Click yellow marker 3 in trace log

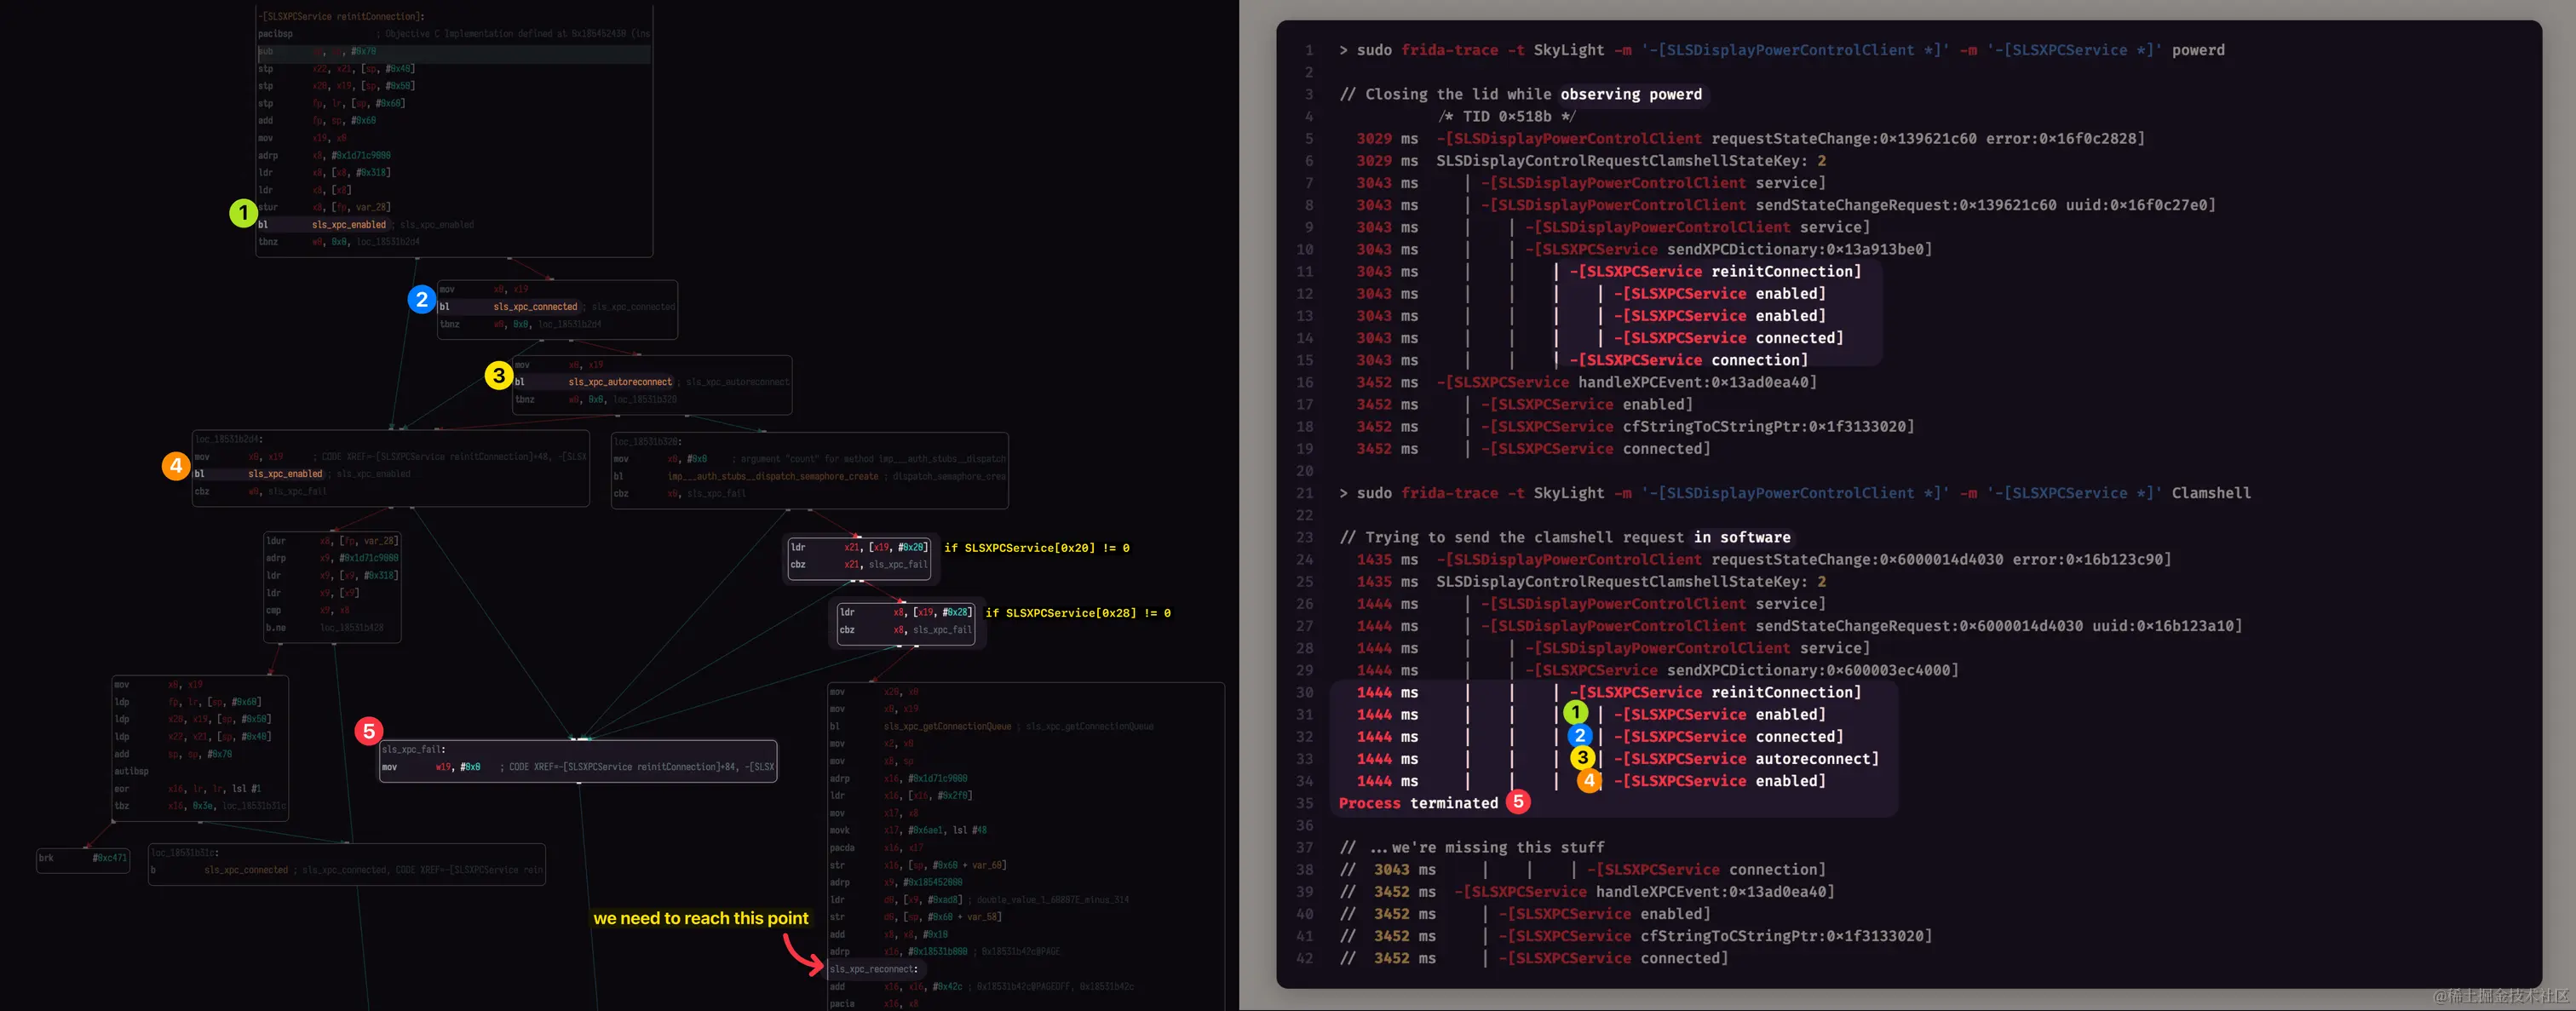click(1581, 758)
